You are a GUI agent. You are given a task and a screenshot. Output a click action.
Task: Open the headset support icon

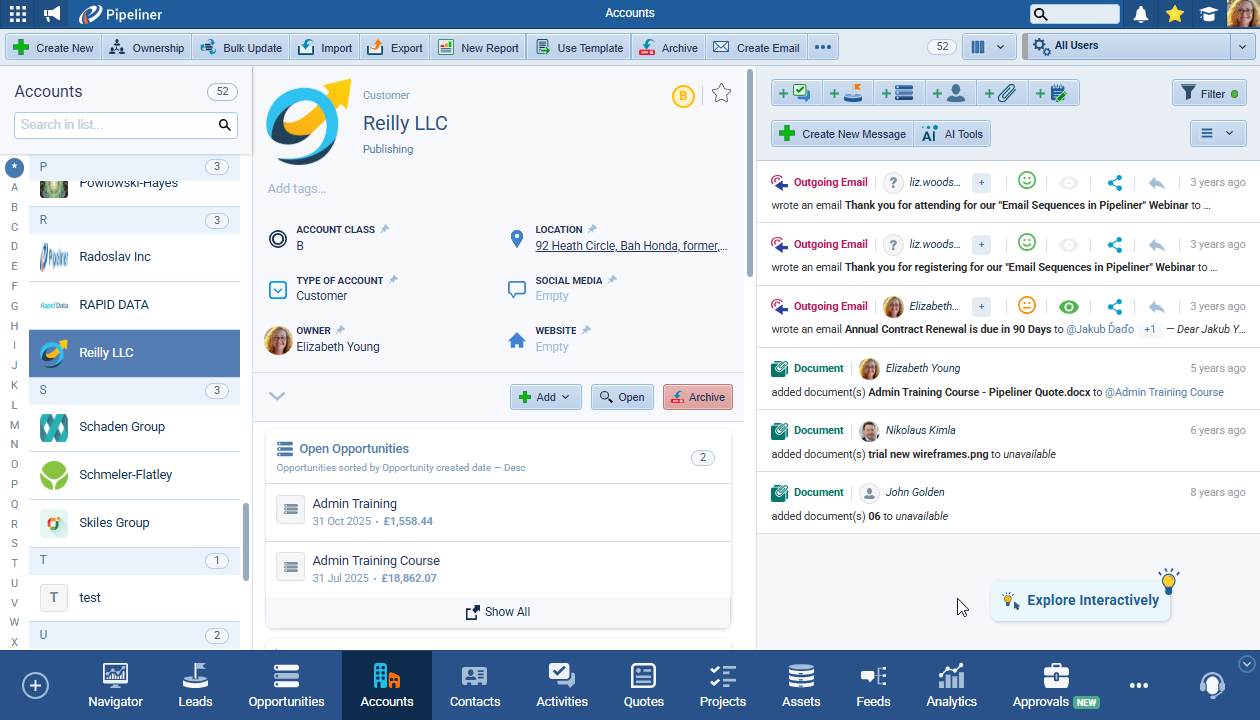[x=1212, y=685]
